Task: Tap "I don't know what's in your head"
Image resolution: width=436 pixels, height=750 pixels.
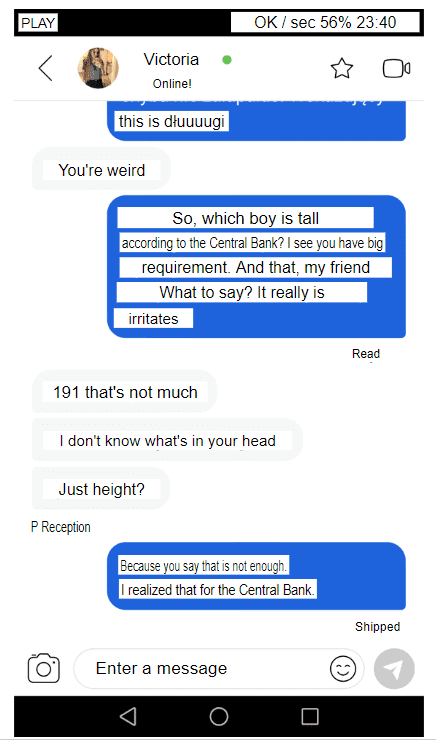Action: pyautogui.click(x=167, y=440)
